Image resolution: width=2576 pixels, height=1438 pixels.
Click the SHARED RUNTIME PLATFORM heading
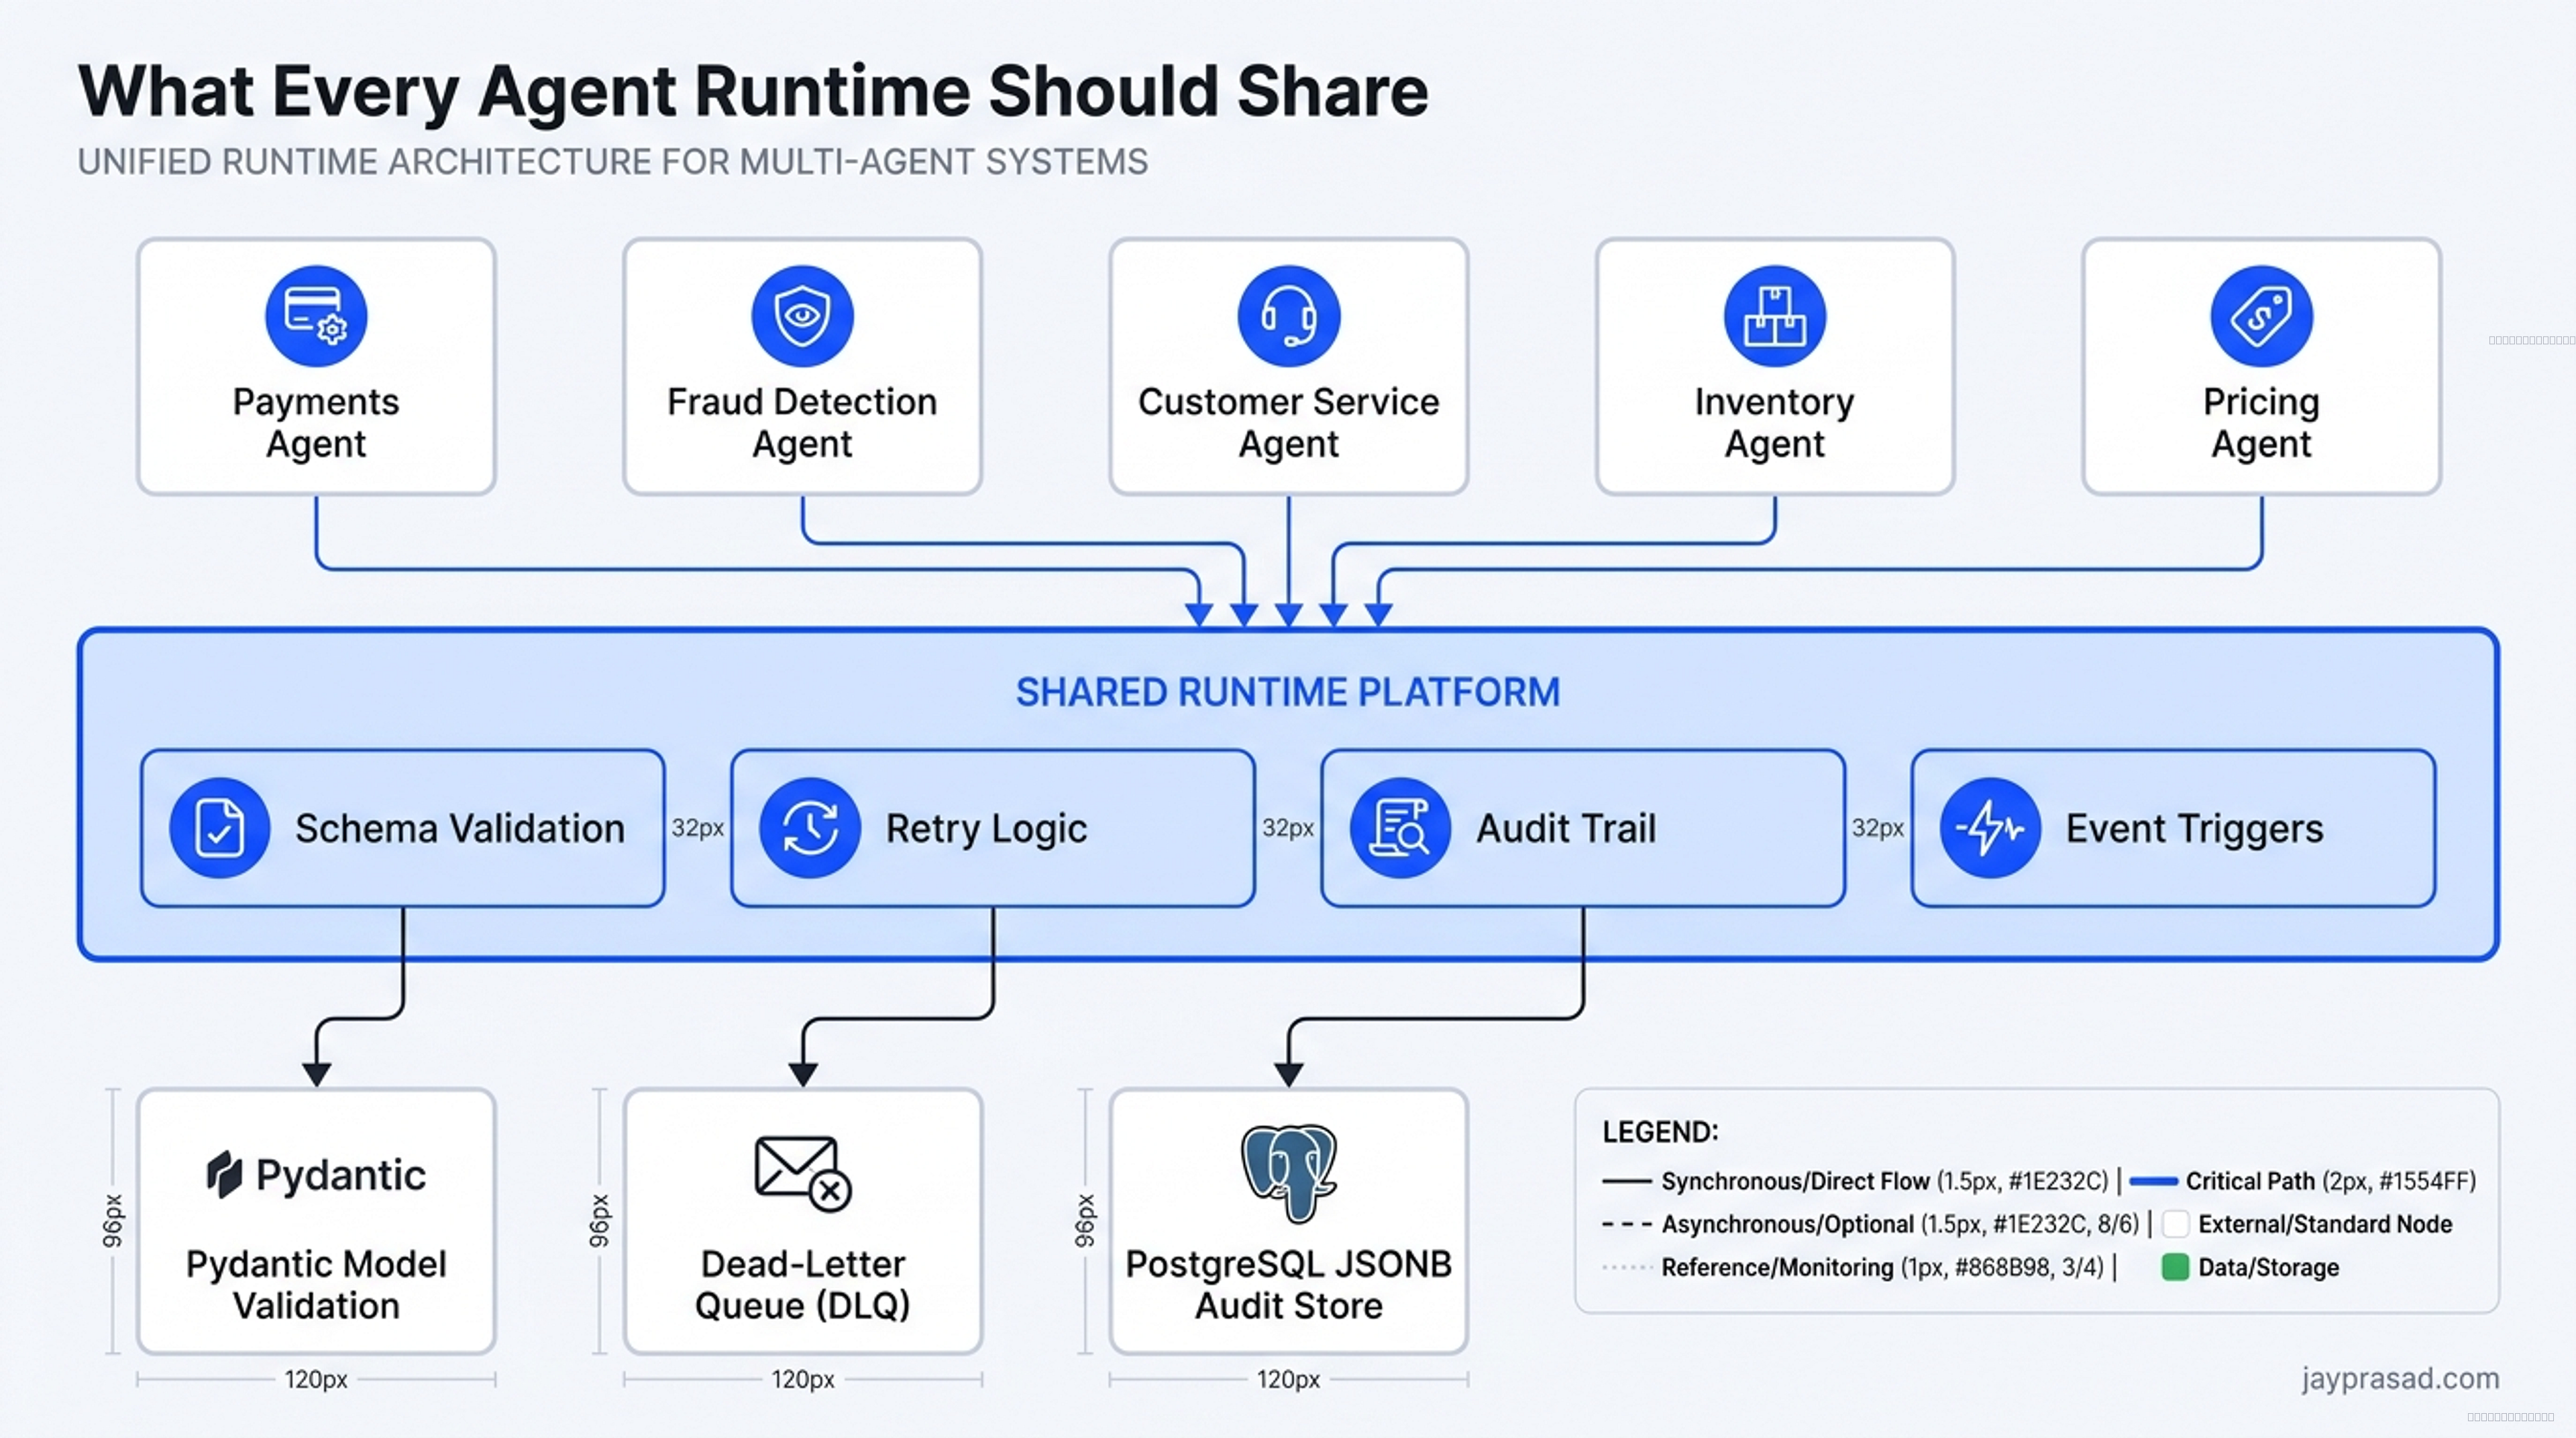1288,692
